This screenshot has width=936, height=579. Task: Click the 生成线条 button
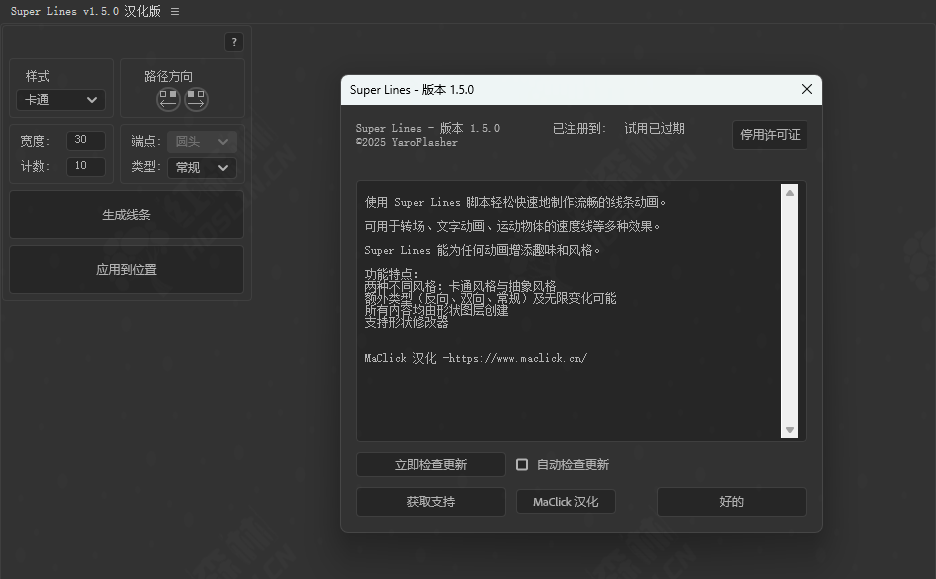click(127, 215)
